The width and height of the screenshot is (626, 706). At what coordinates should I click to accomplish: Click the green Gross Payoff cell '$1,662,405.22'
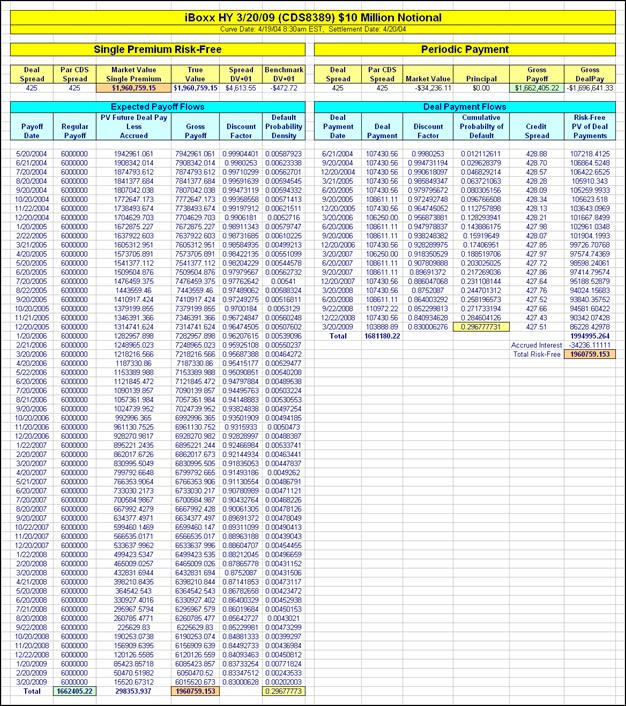tap(537, 88)
